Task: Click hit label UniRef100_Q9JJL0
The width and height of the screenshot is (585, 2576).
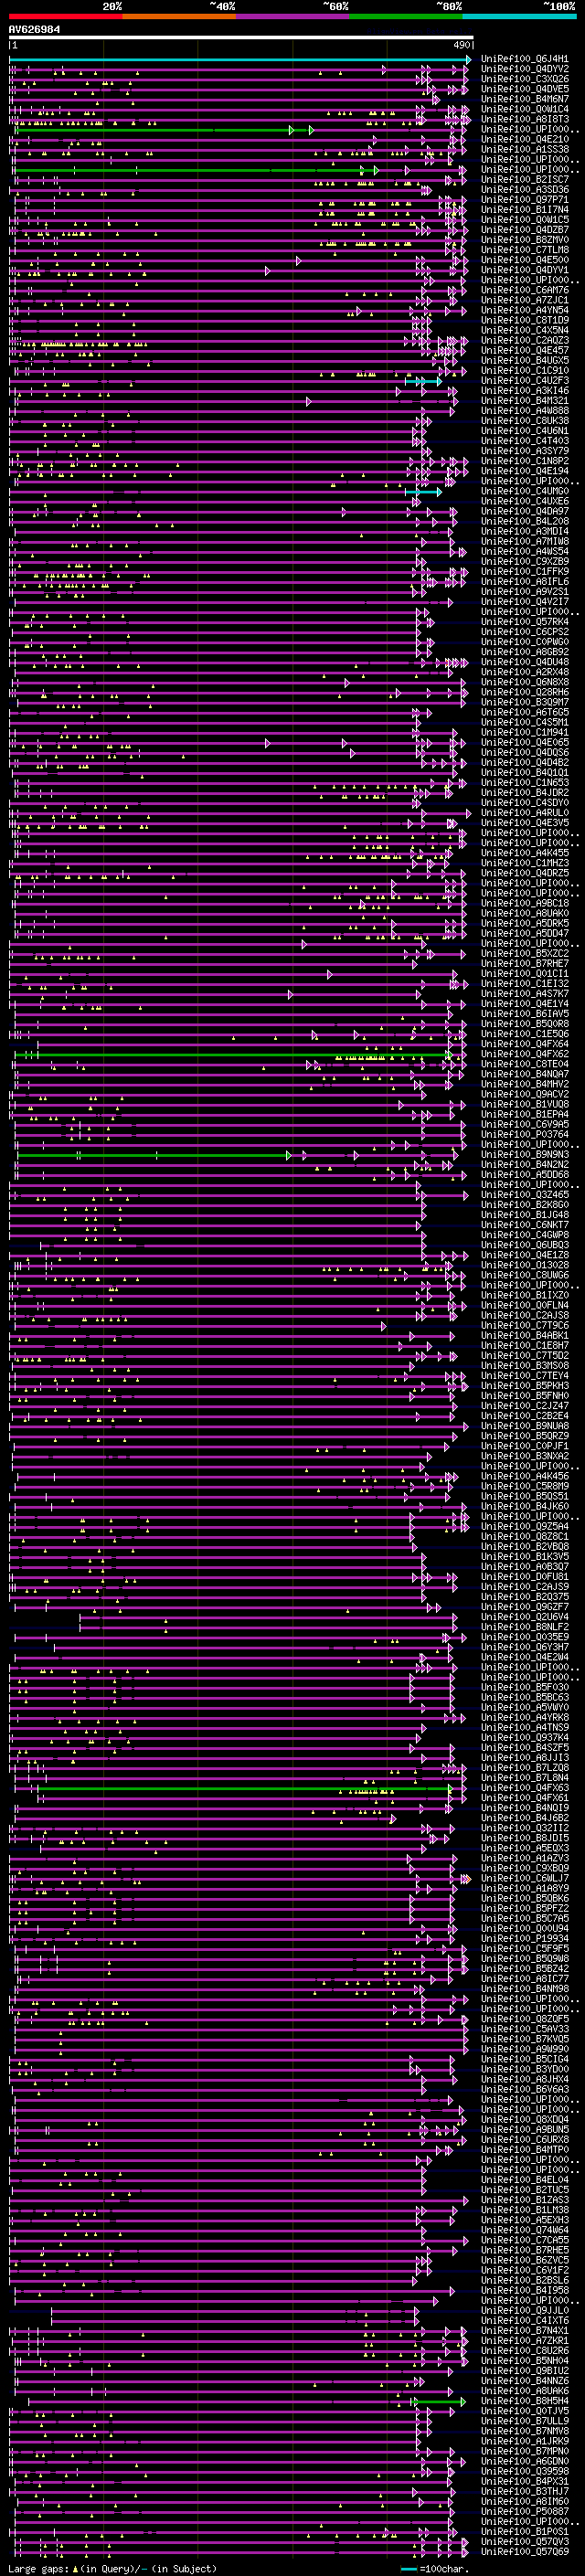Action: pyautogui.click(x=524, y=2310)
